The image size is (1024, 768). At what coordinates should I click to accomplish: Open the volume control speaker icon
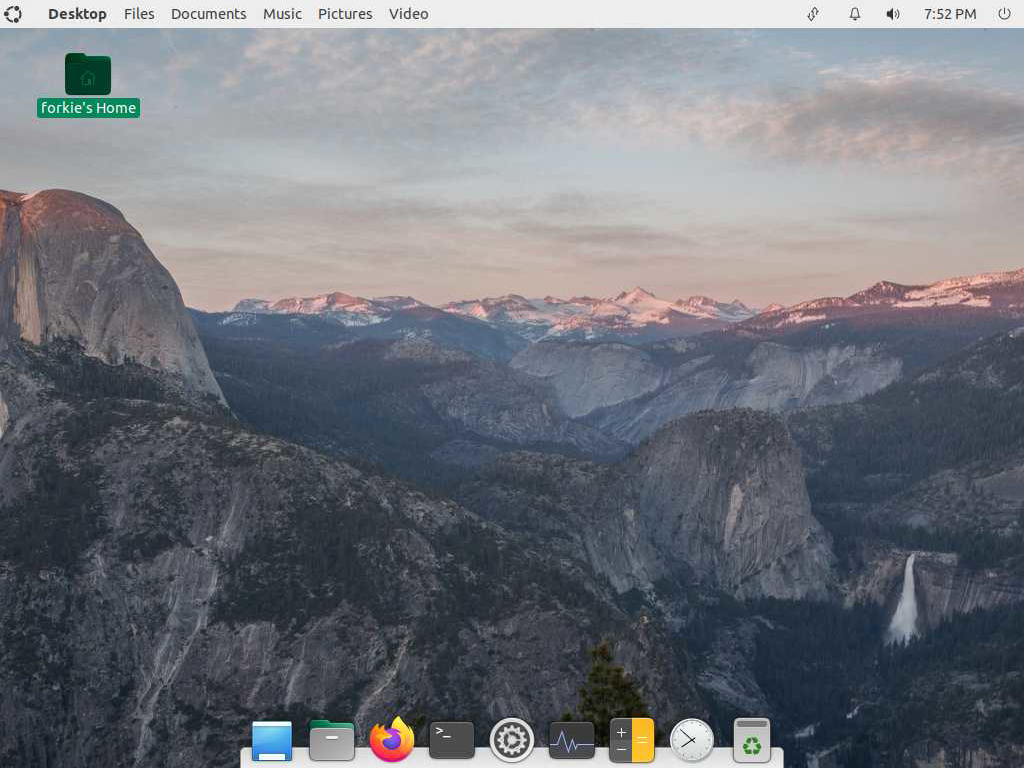click(x=893, y=14)
